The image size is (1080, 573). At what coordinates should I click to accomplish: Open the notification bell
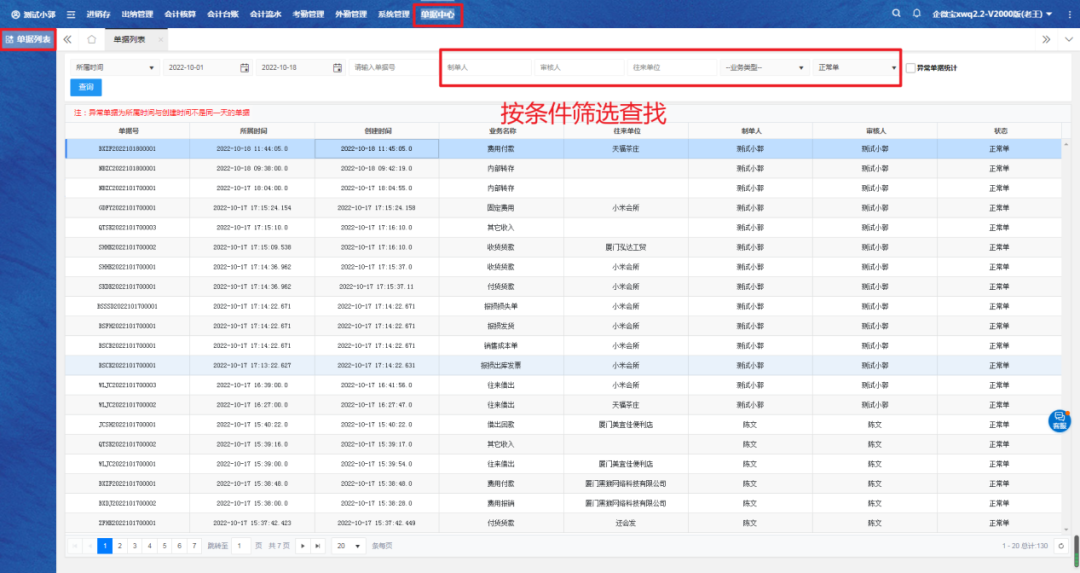coord(917,14)
